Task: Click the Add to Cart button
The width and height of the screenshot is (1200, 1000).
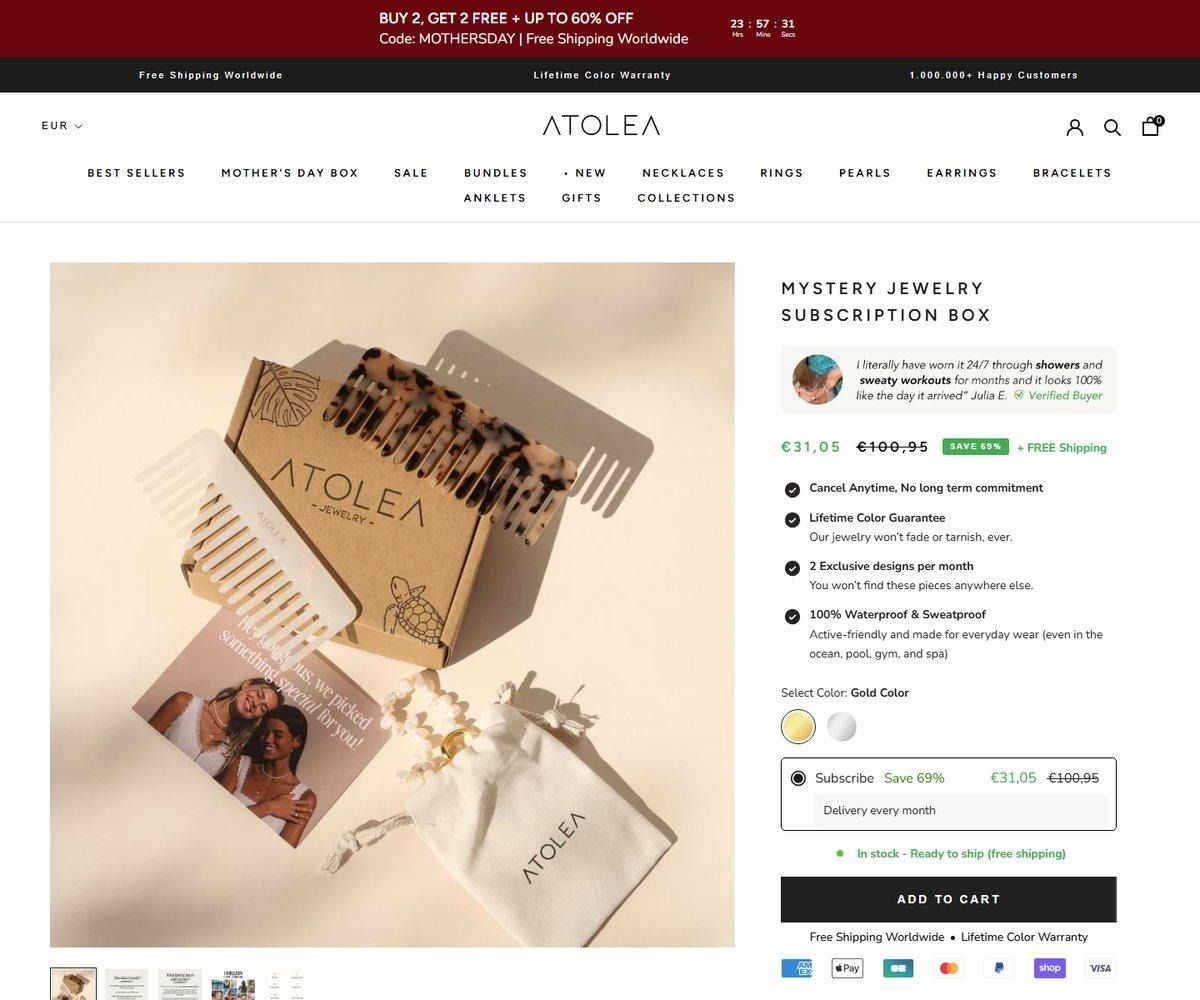Action: click(948, 899)
